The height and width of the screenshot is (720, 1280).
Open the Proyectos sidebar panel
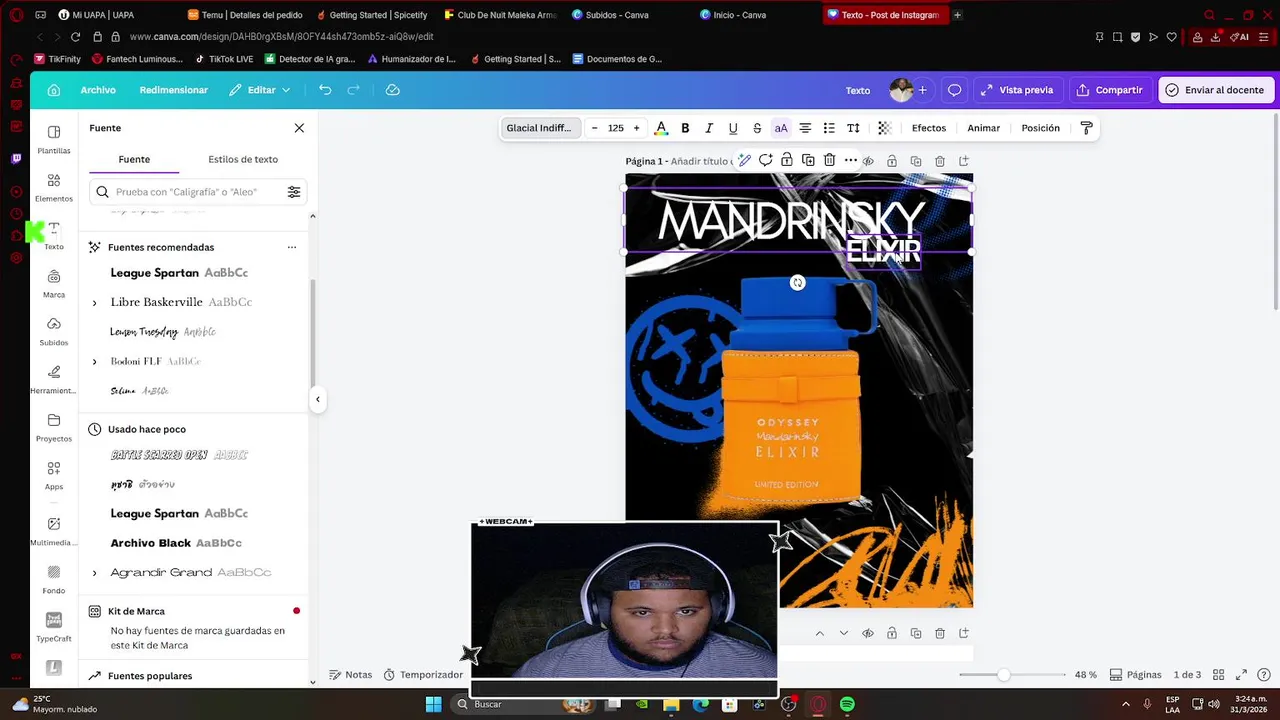pos(54,427)
